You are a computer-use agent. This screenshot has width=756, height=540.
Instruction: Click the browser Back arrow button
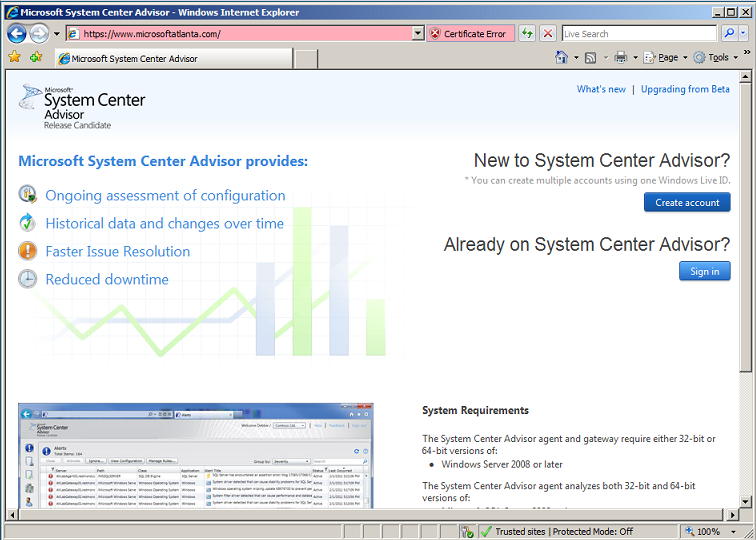17,34
